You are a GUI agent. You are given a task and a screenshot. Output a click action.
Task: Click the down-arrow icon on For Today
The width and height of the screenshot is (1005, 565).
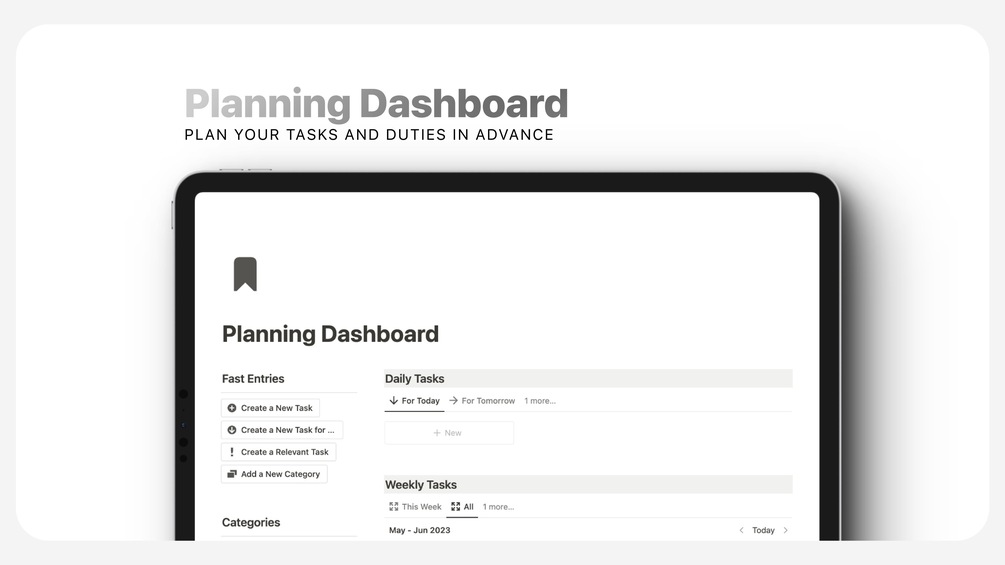point(394,400)
